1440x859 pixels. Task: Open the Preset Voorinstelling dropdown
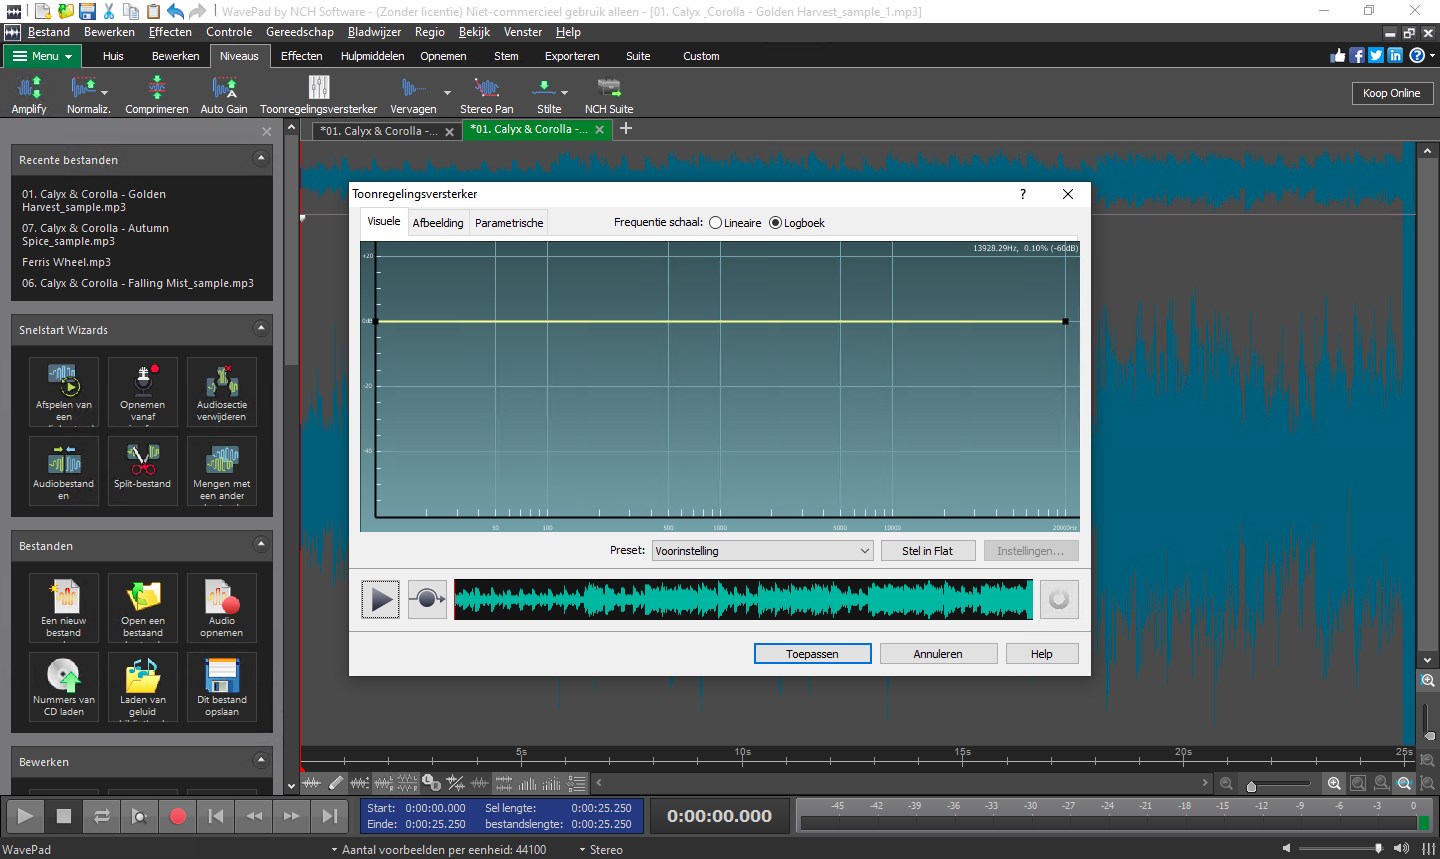click(x=762, y=551)
